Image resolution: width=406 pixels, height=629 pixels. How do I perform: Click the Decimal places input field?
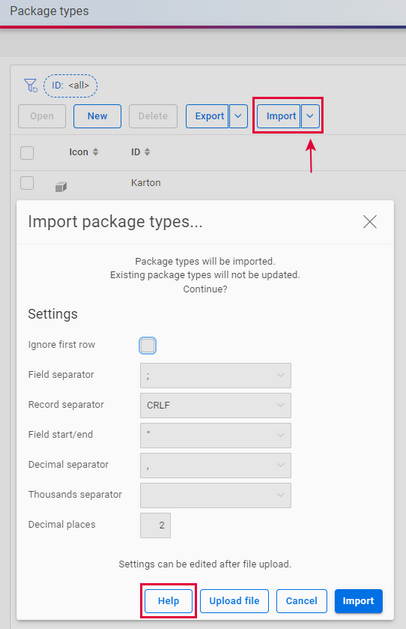click(x=155, y=525)
